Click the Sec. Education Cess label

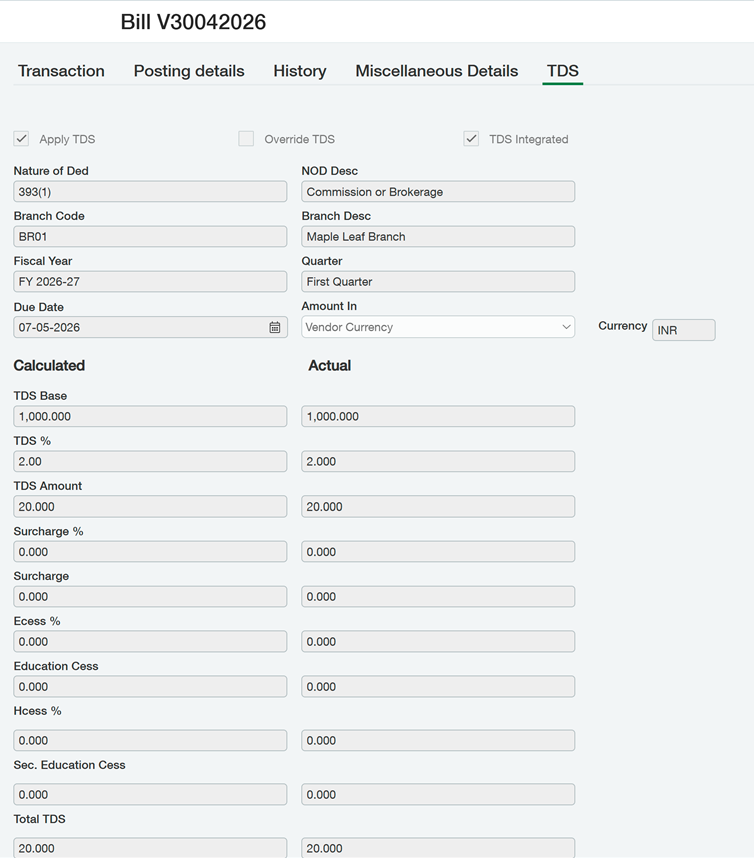[x=69, y=765]
